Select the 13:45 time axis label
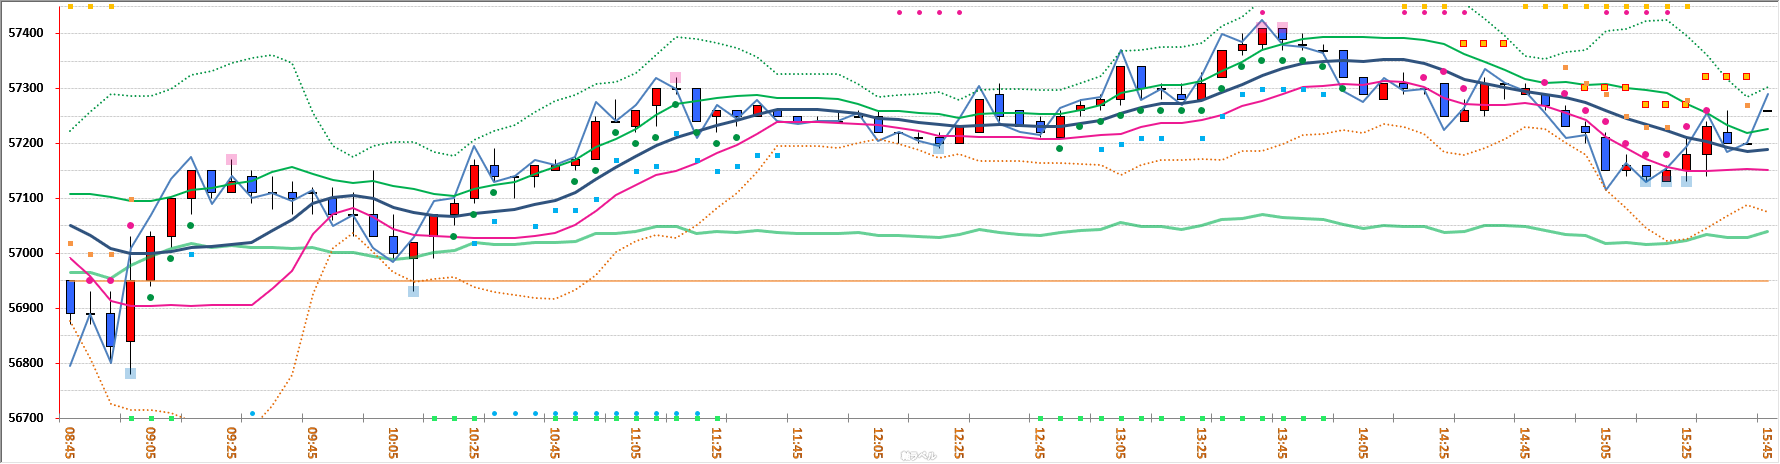 (1282, 442)
